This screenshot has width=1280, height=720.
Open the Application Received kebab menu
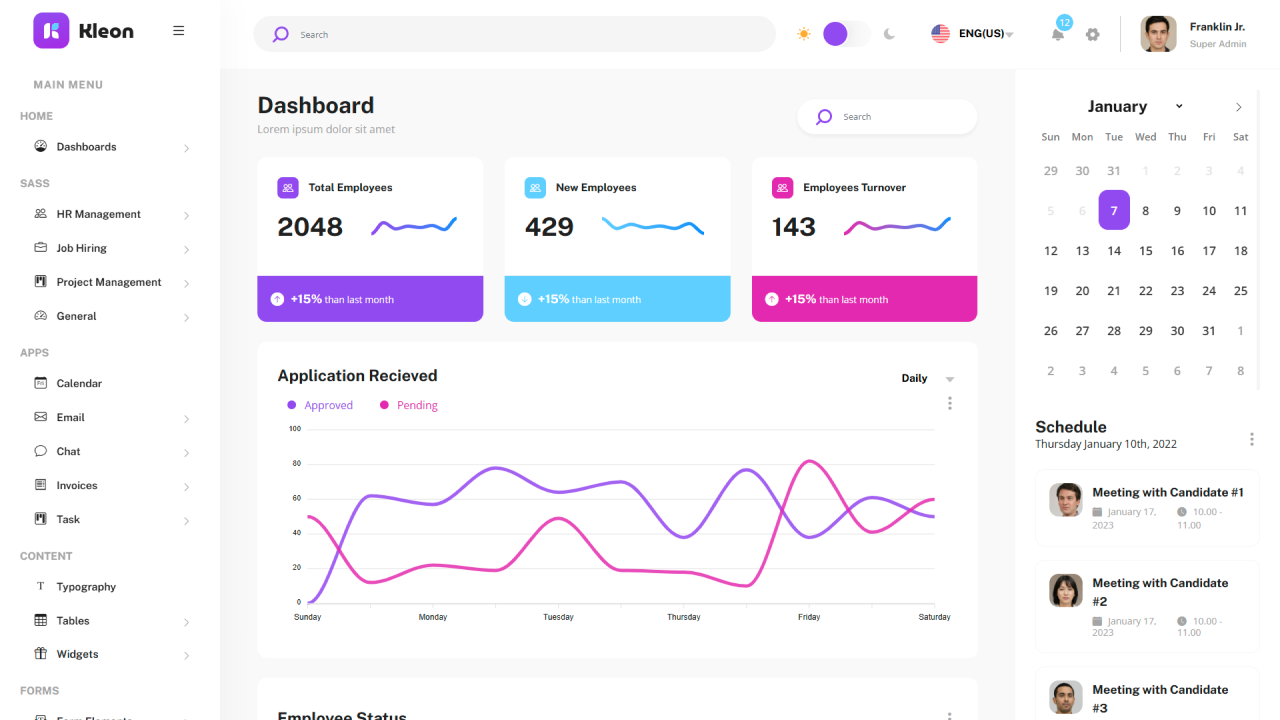point(949,402)
